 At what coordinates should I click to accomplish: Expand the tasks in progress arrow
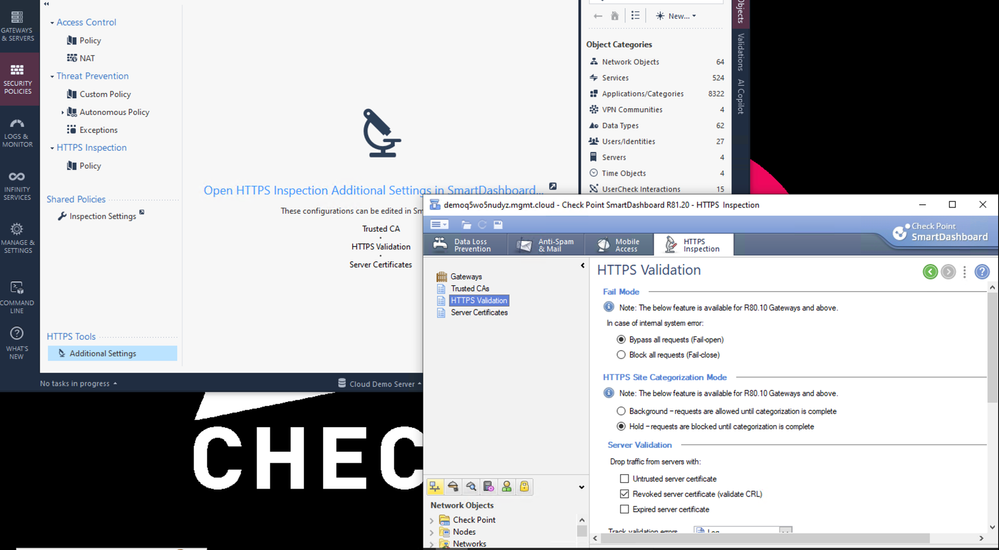click(115, 384)
